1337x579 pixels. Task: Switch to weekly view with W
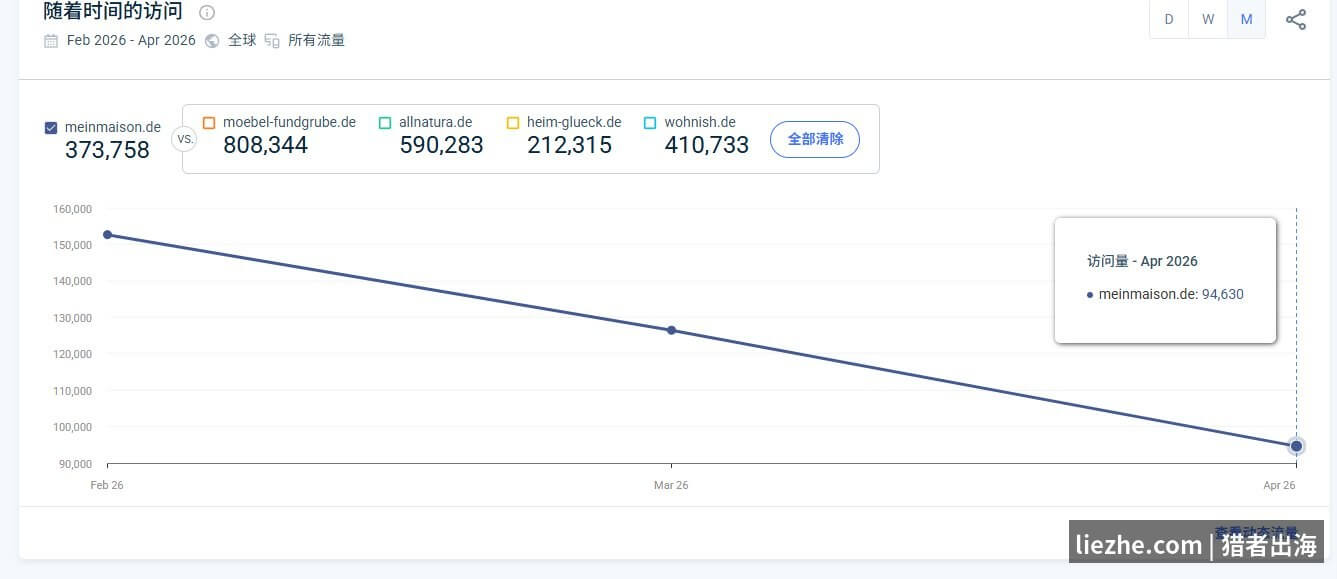[x=1208, y=19]
